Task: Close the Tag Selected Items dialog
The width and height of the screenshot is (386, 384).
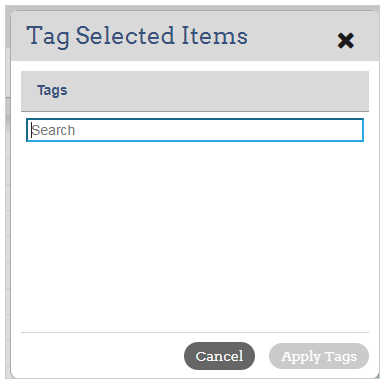Action: [x=345, y=41]
